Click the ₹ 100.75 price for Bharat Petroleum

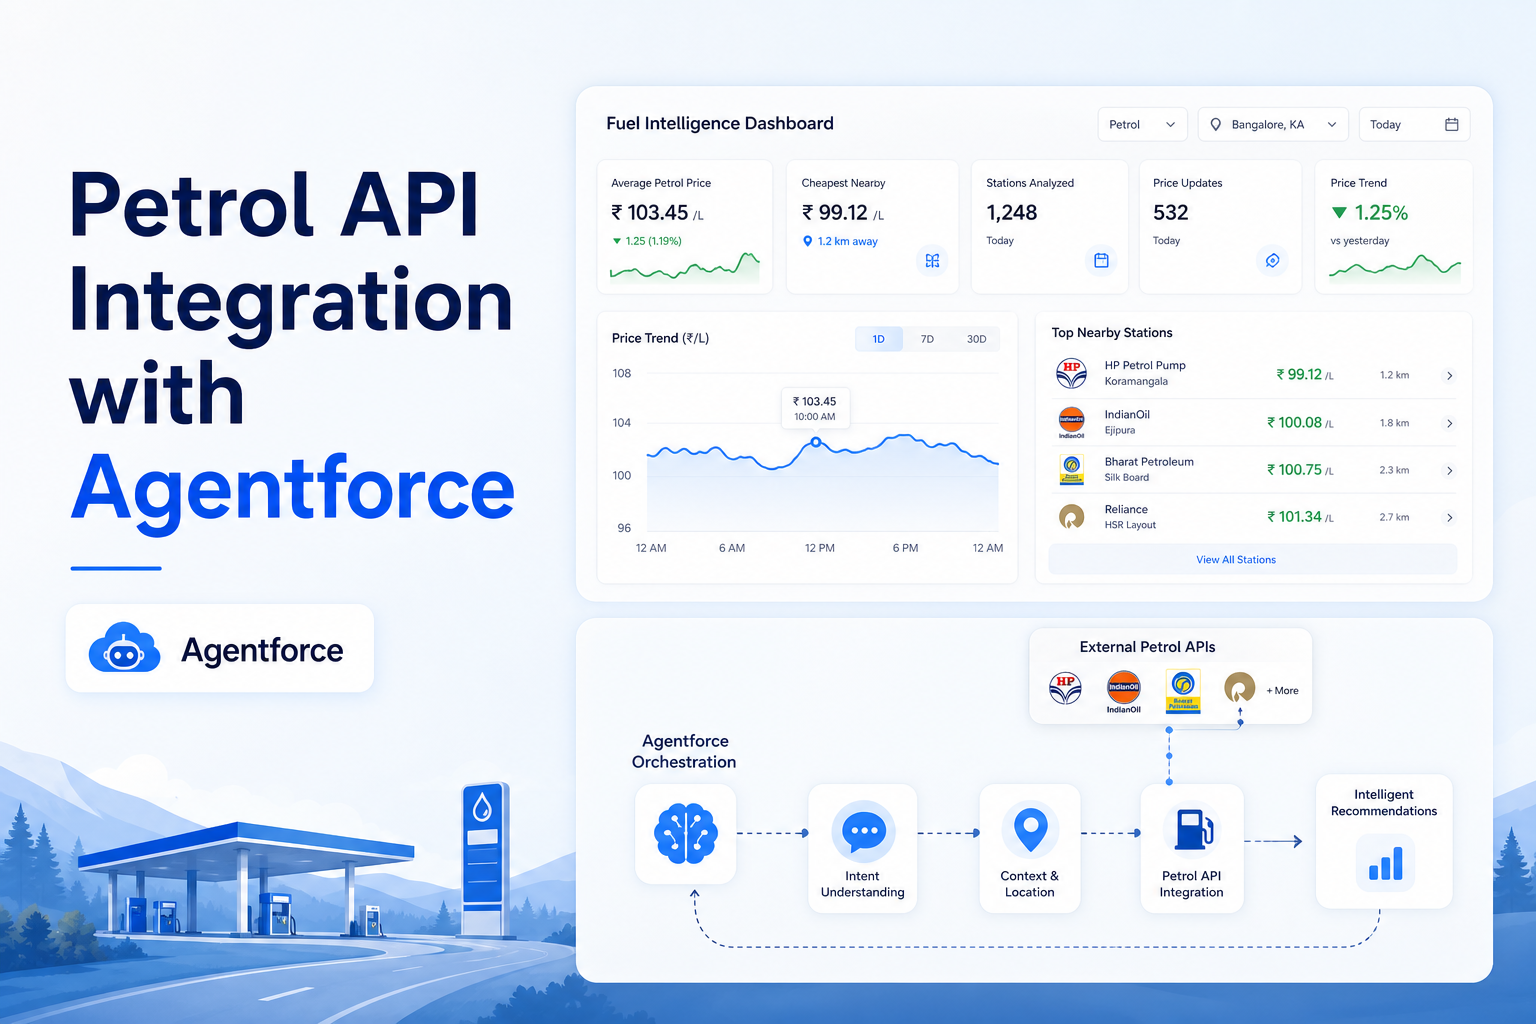pos(1300,470)
